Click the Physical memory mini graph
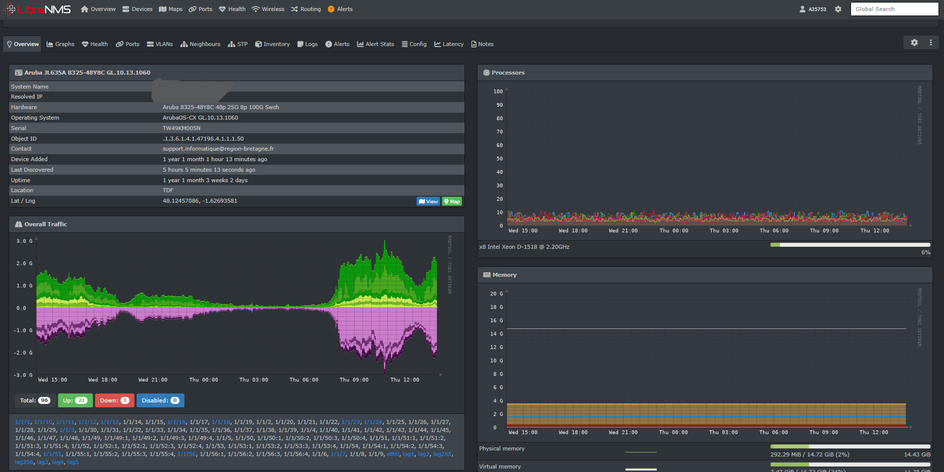Viewport: 944px width, 472px height. click(641, 451)
